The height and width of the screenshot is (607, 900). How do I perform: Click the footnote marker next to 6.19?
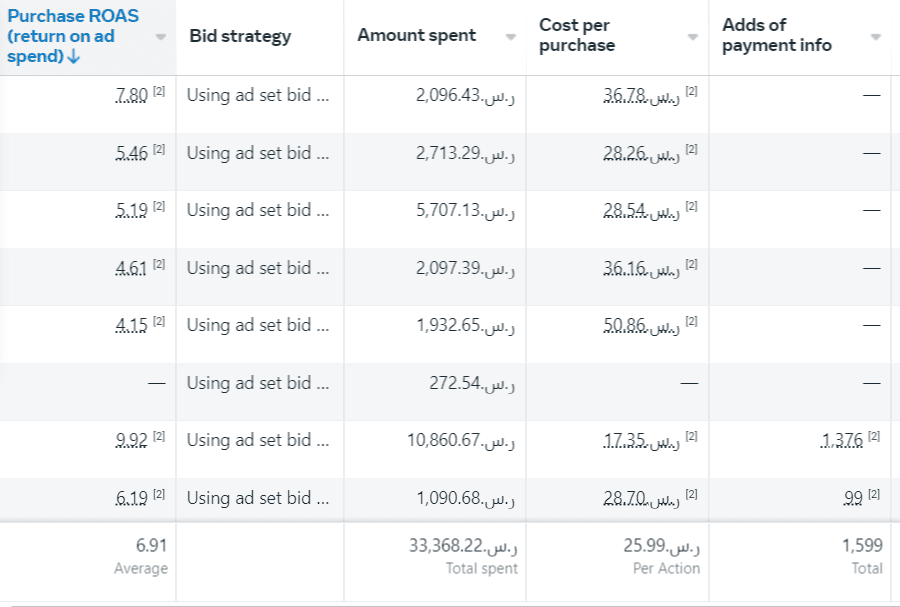pyautogui.click(x=159, y=495)
